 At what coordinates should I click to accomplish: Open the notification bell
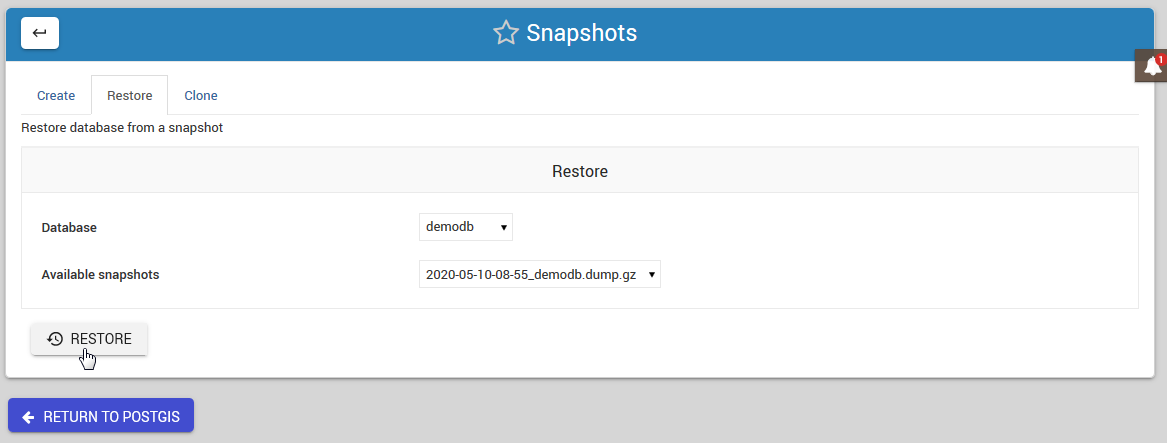[1152, 67]
